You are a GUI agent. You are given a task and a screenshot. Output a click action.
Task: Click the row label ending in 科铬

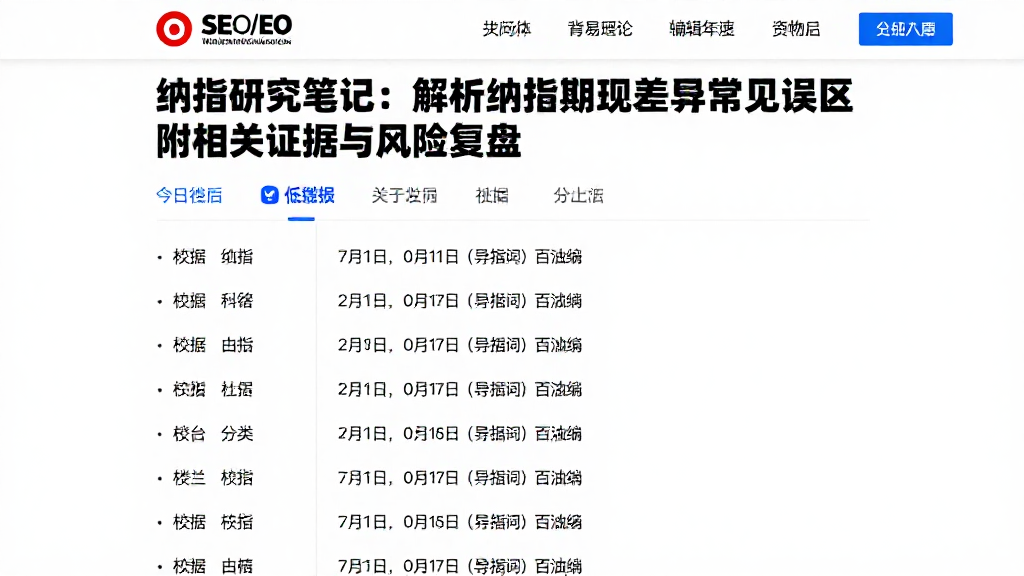point(212,301)
